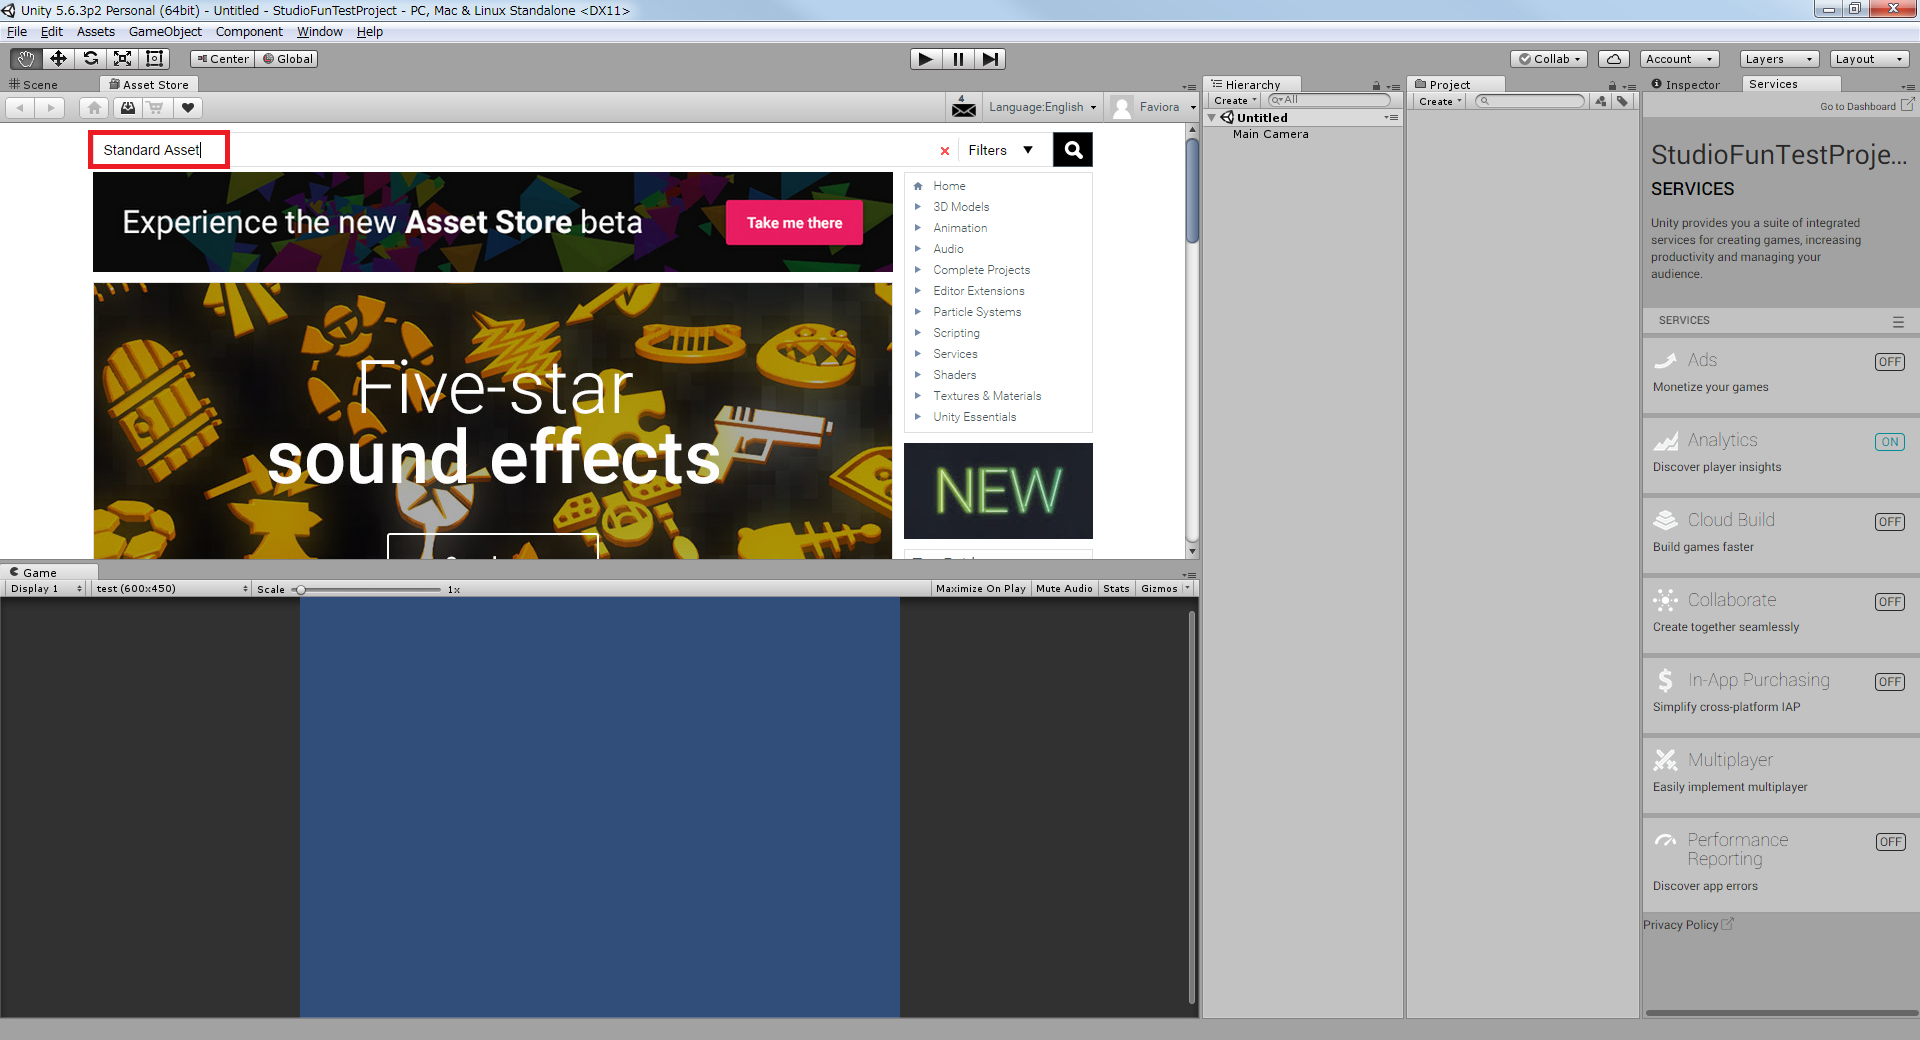The image size is (1920, 1040).
Task: Open the Language:English dropdown
Action: click(x=1042, y=107)
